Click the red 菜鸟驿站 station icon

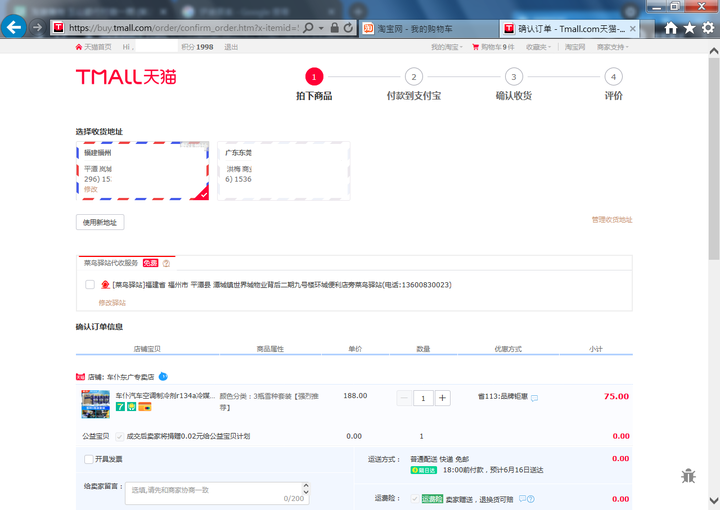(x=105, y=285)
